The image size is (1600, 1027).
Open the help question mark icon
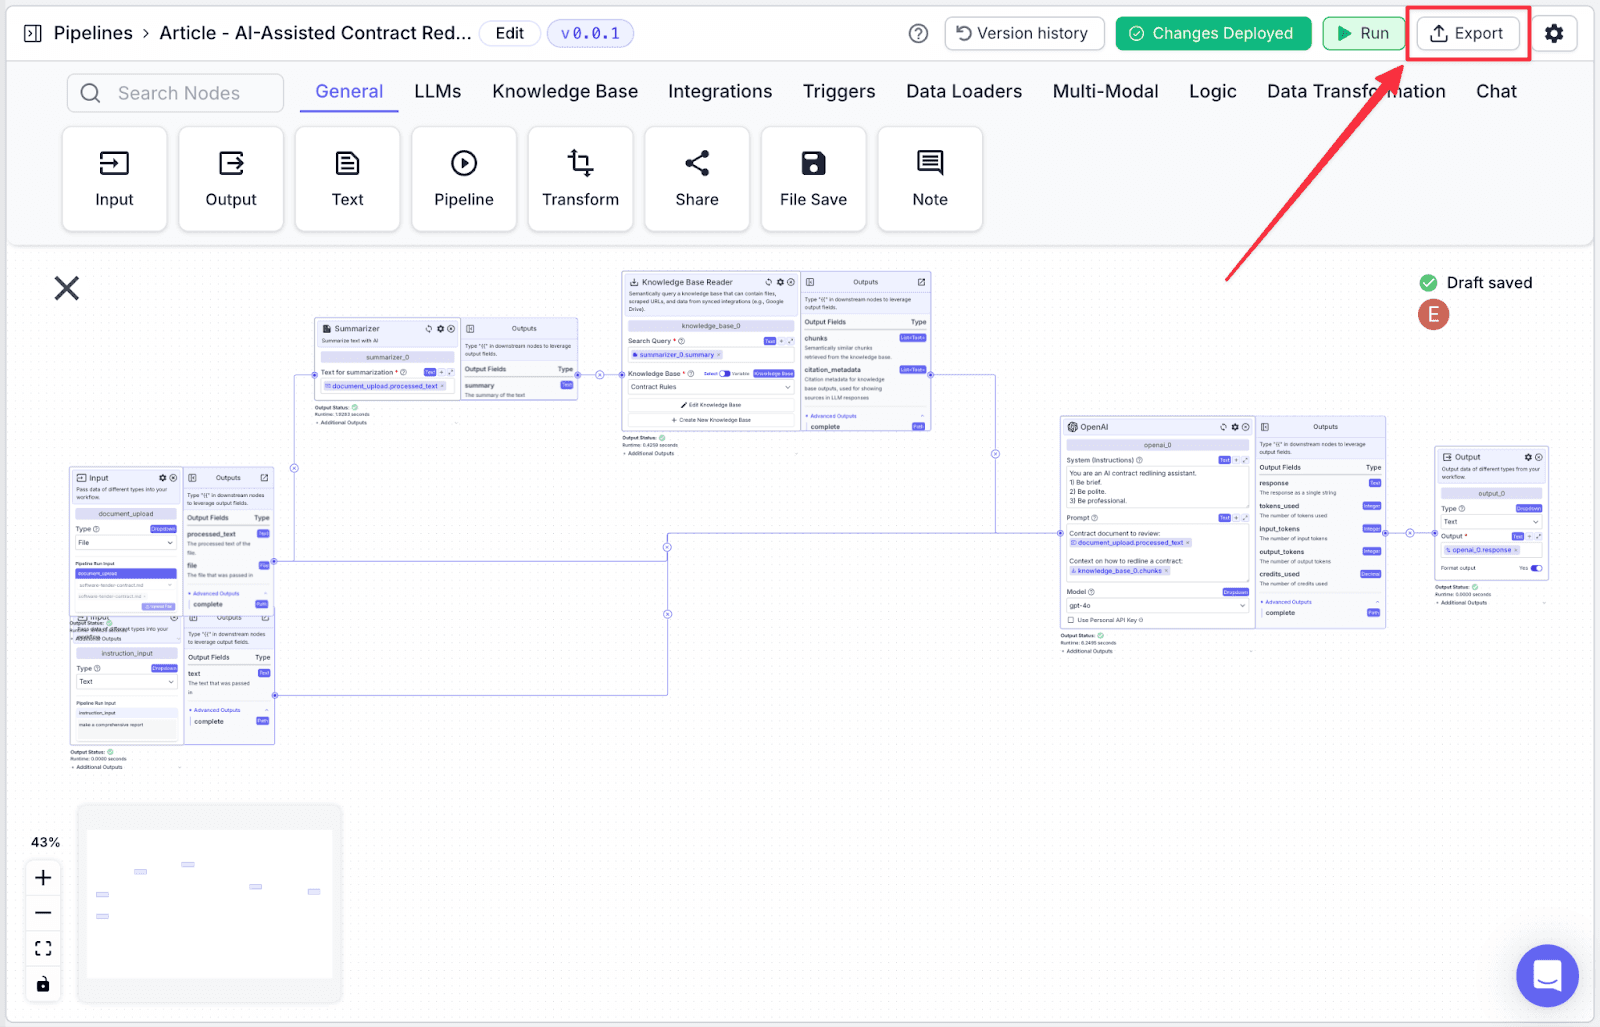point(918,33)
